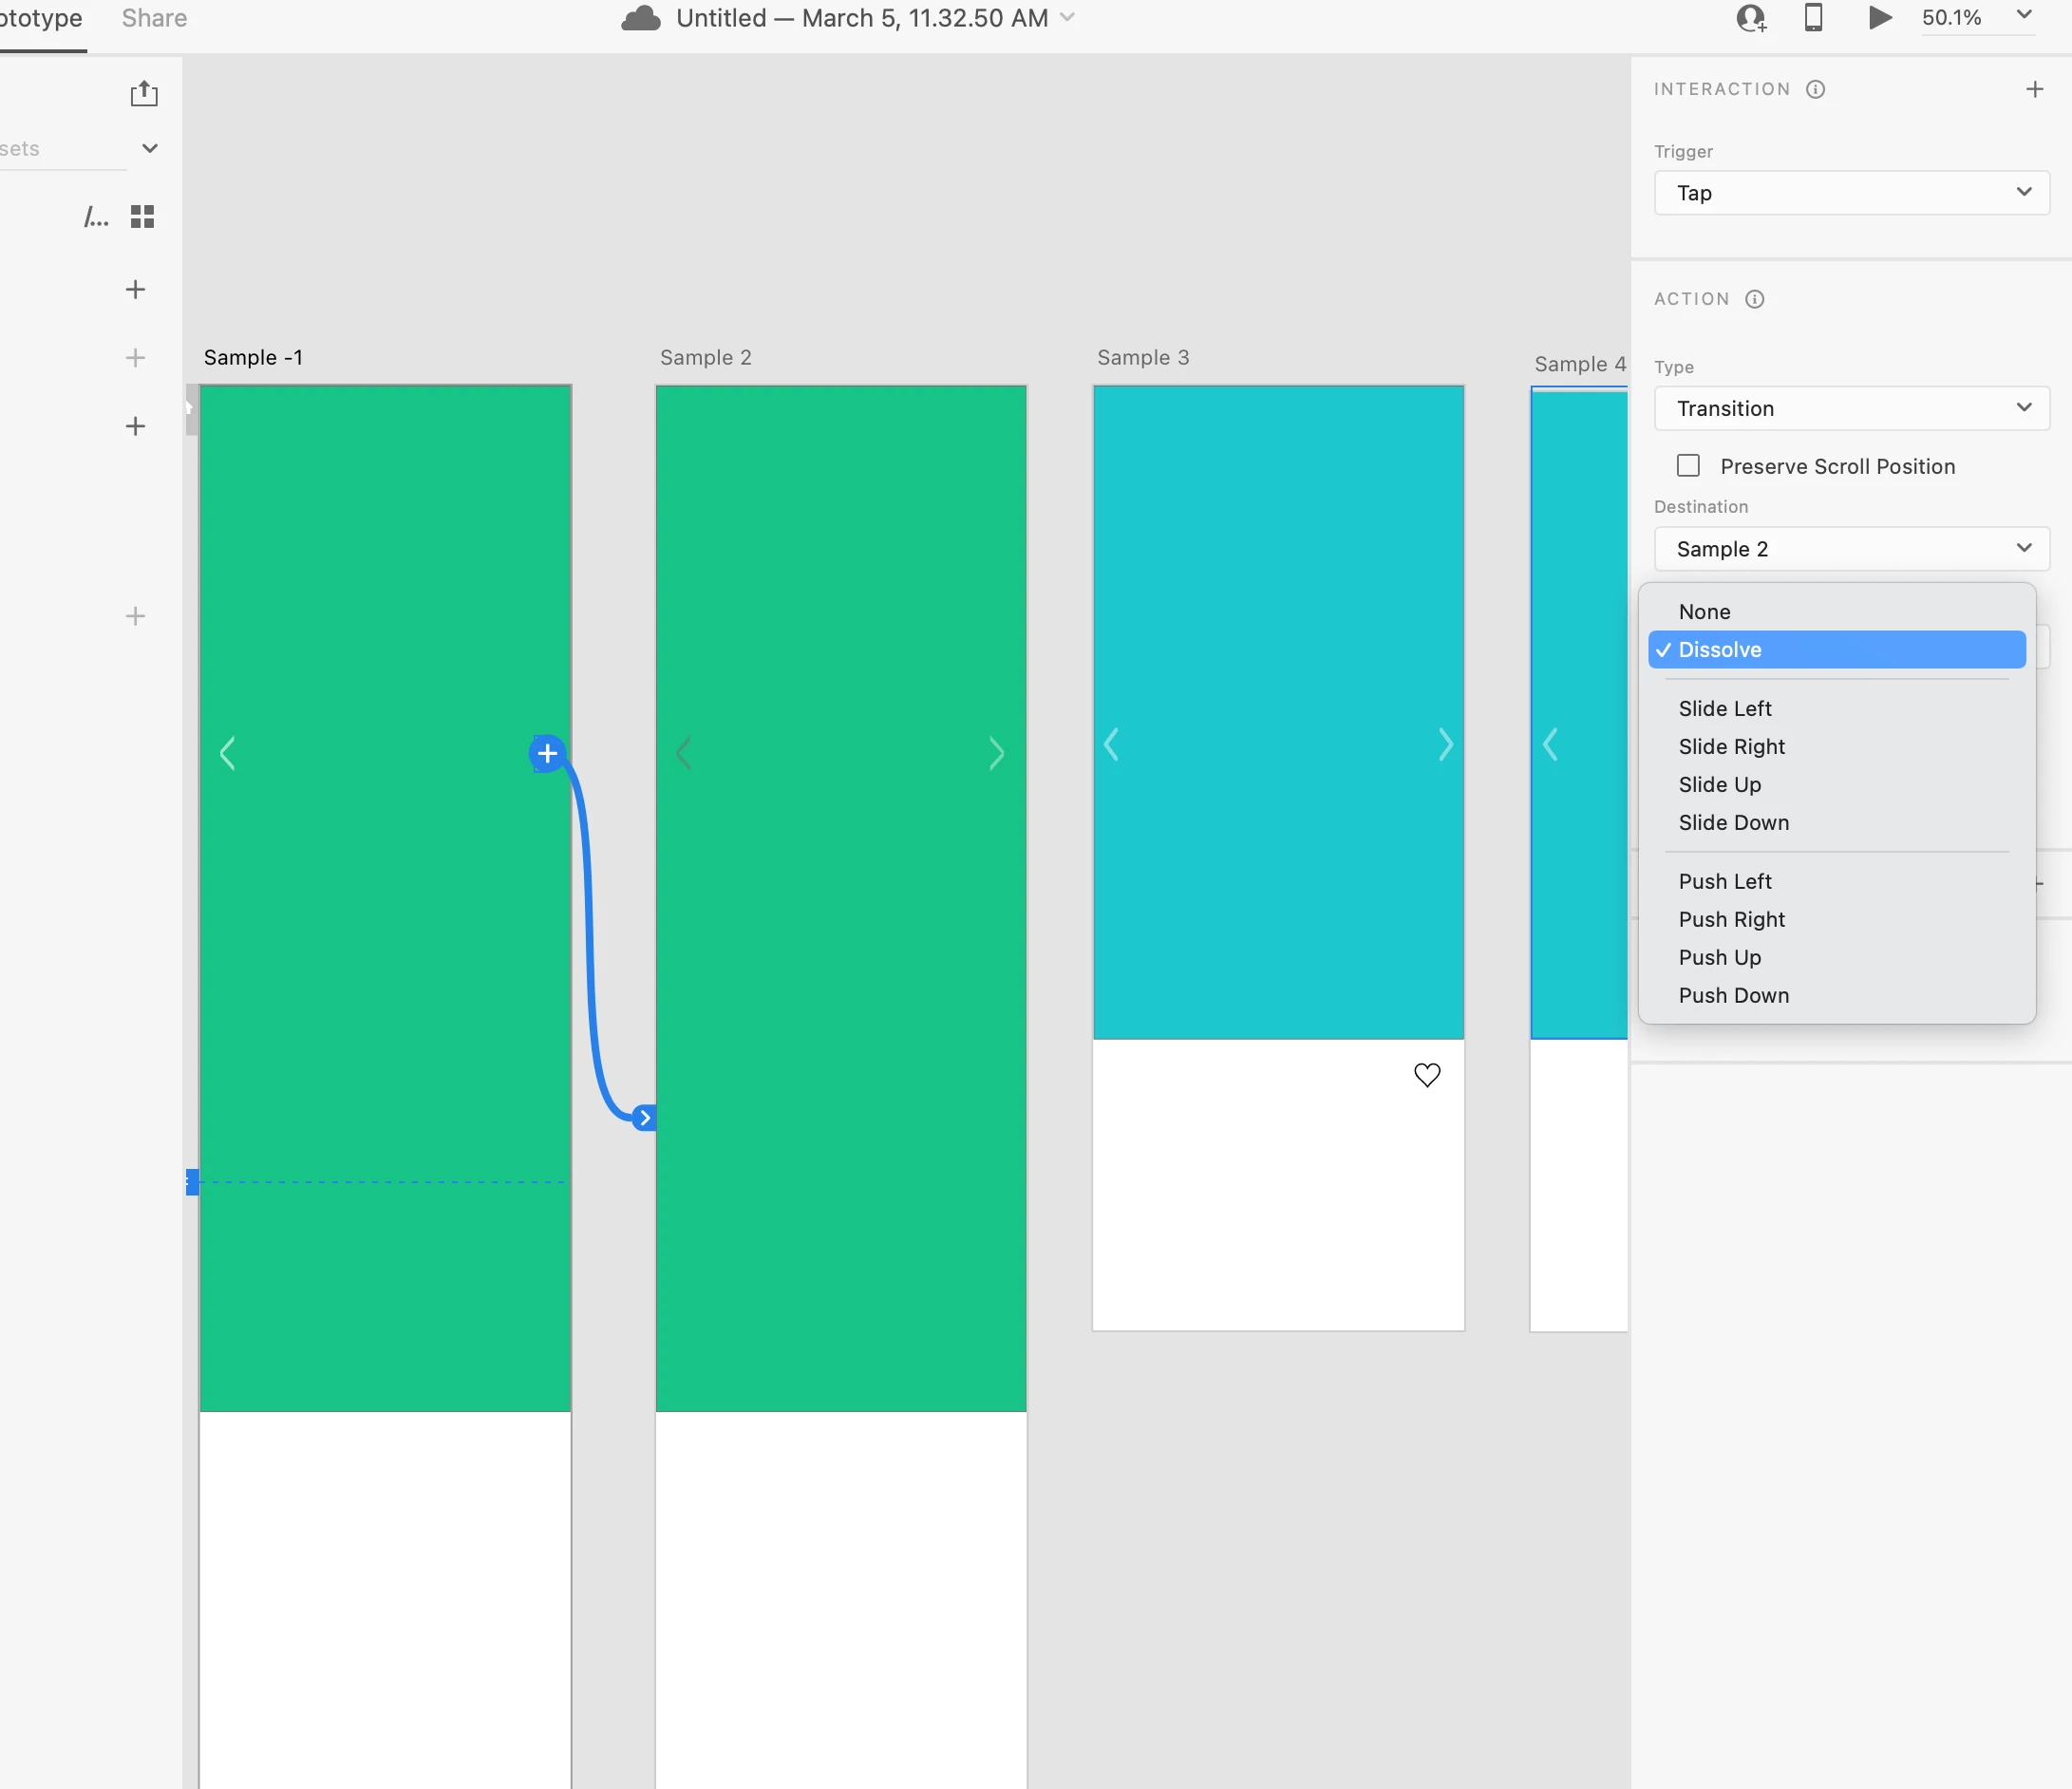The width and height of the screenshot is (2072, 1789).
Task: Switch to the grid view icon
Action: click(x=143, y=217)
